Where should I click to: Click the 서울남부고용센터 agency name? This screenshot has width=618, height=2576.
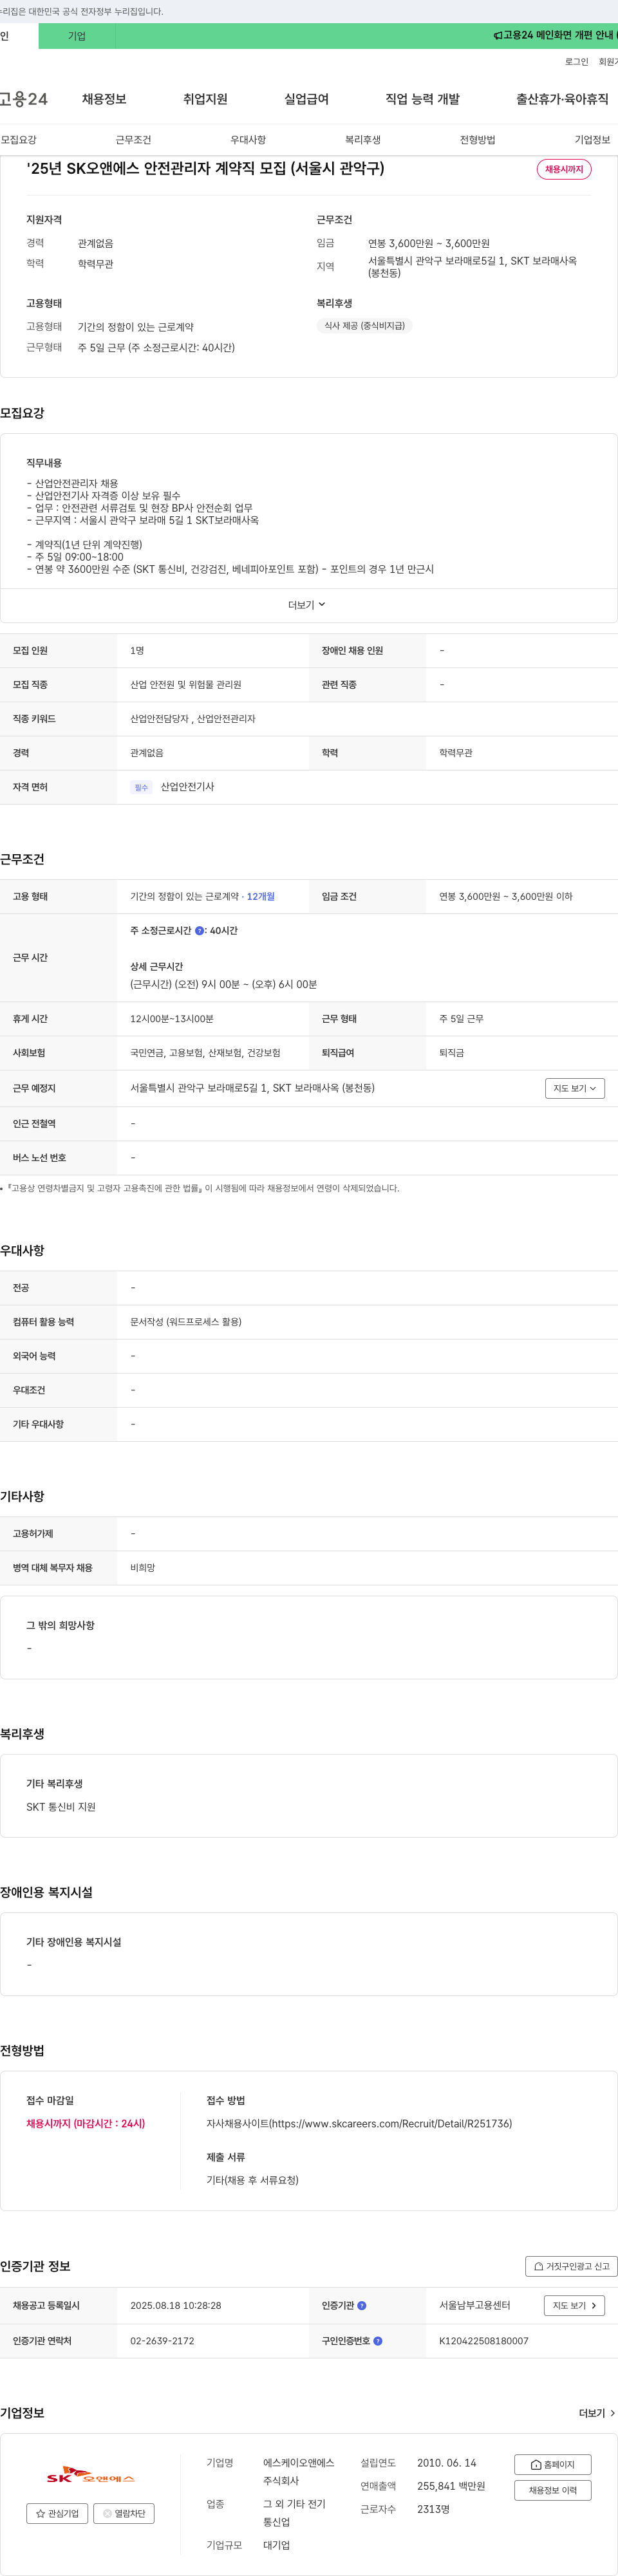(x=475, y=2306)
